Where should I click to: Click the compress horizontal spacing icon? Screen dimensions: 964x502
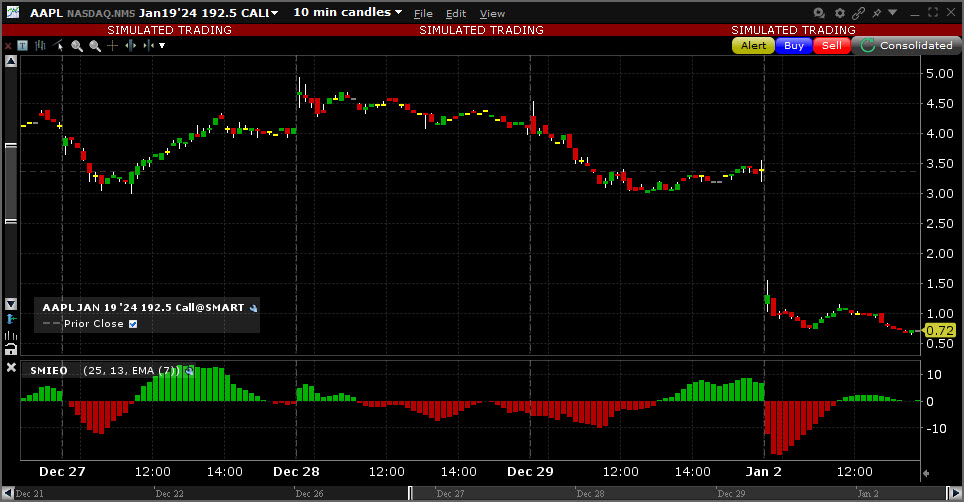[x=148, y=45]
